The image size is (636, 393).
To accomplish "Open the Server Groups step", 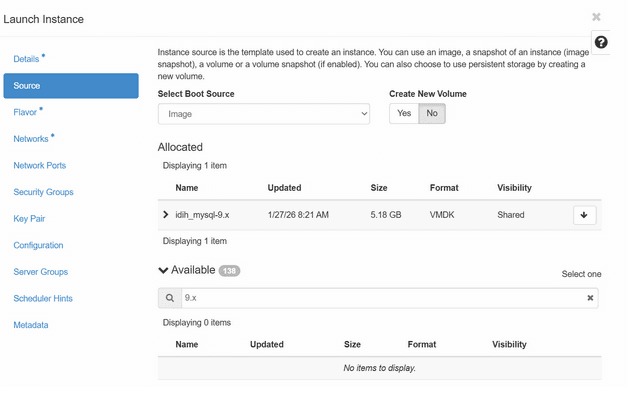I will 41,272.
